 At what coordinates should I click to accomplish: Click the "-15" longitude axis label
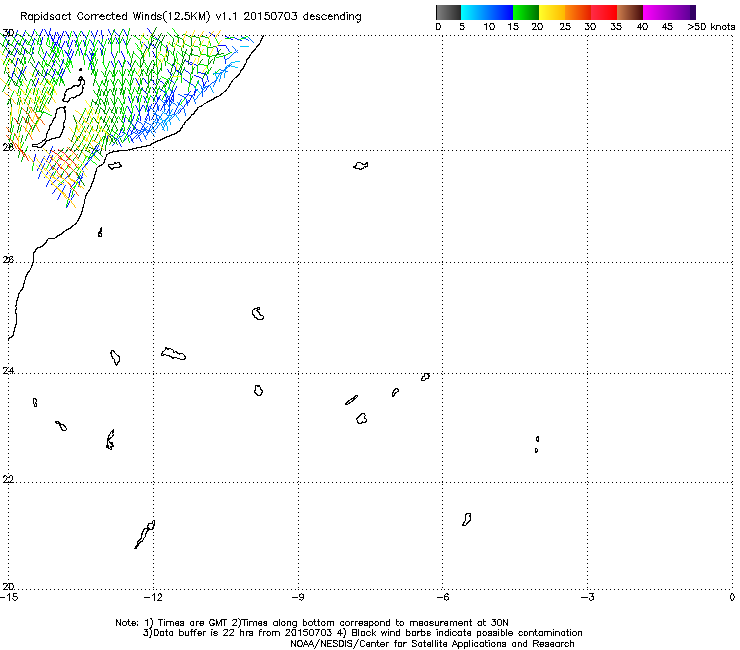tap(9, 598)
